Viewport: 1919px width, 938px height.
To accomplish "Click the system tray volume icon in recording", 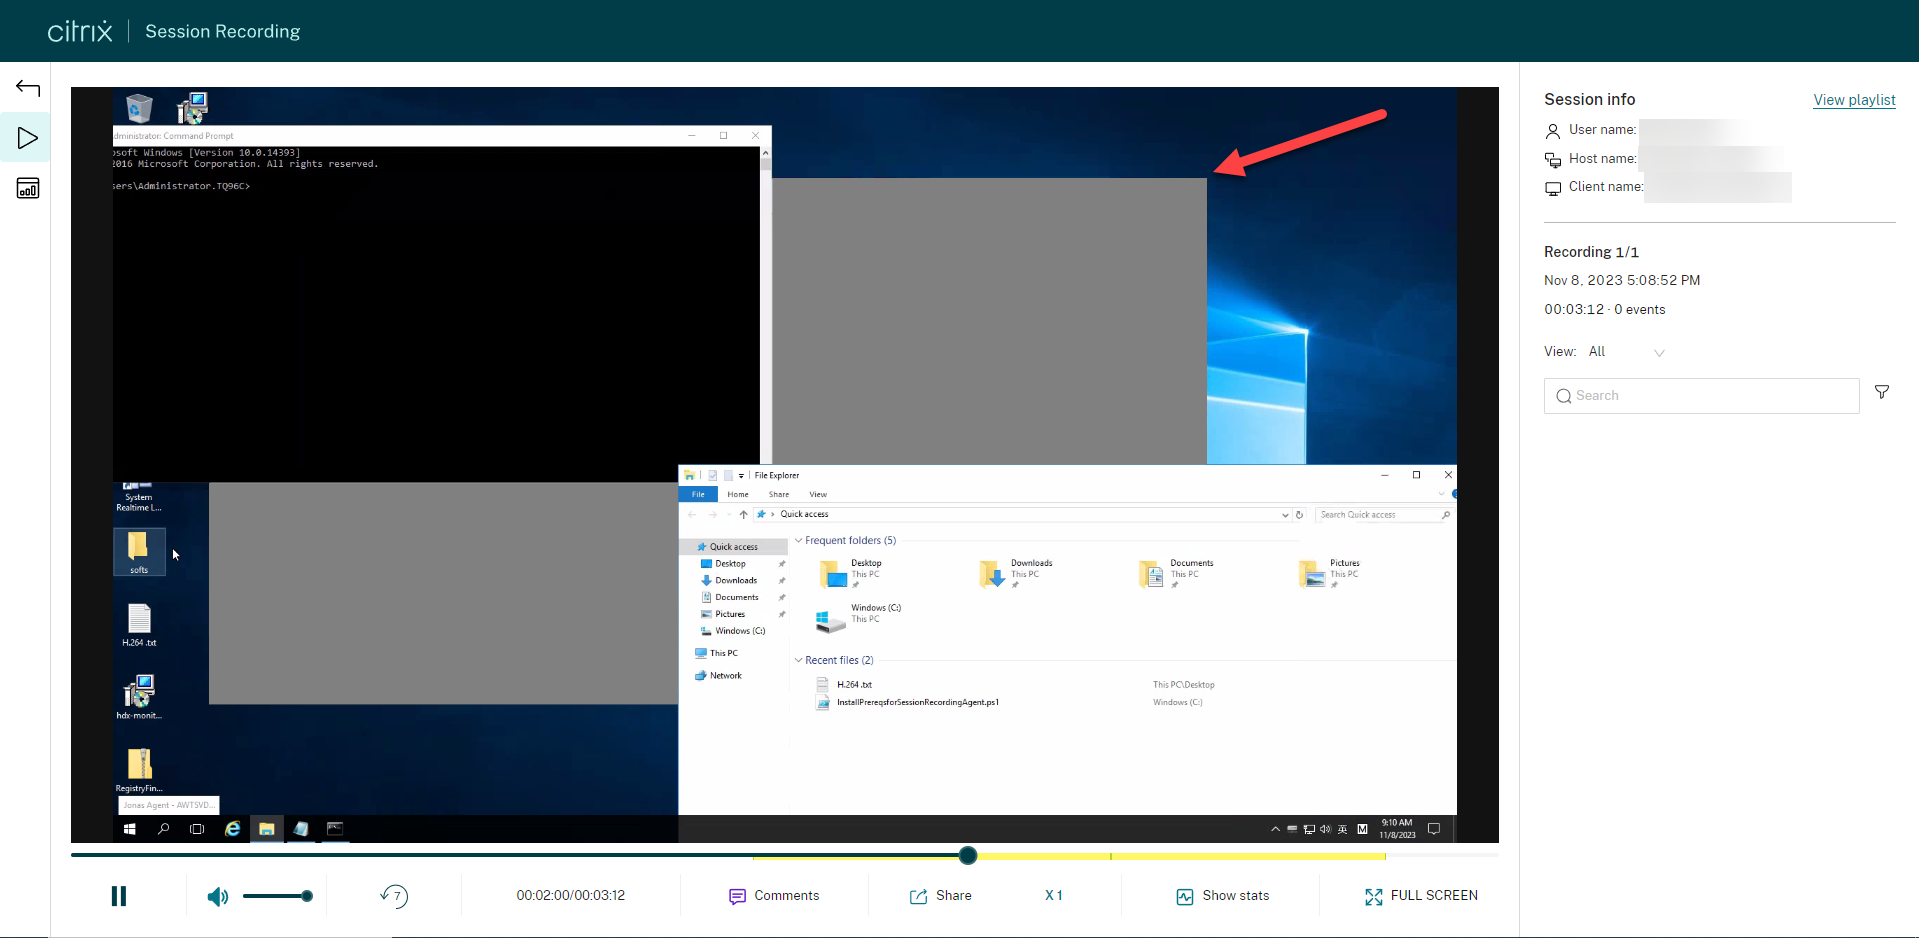I will pyautogui.click(x=1325, y=829).
